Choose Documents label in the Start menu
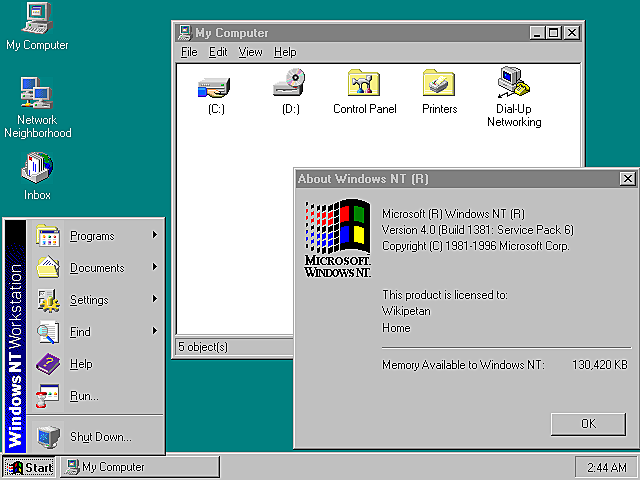This screenshot has height=480, width=640. 97,268
